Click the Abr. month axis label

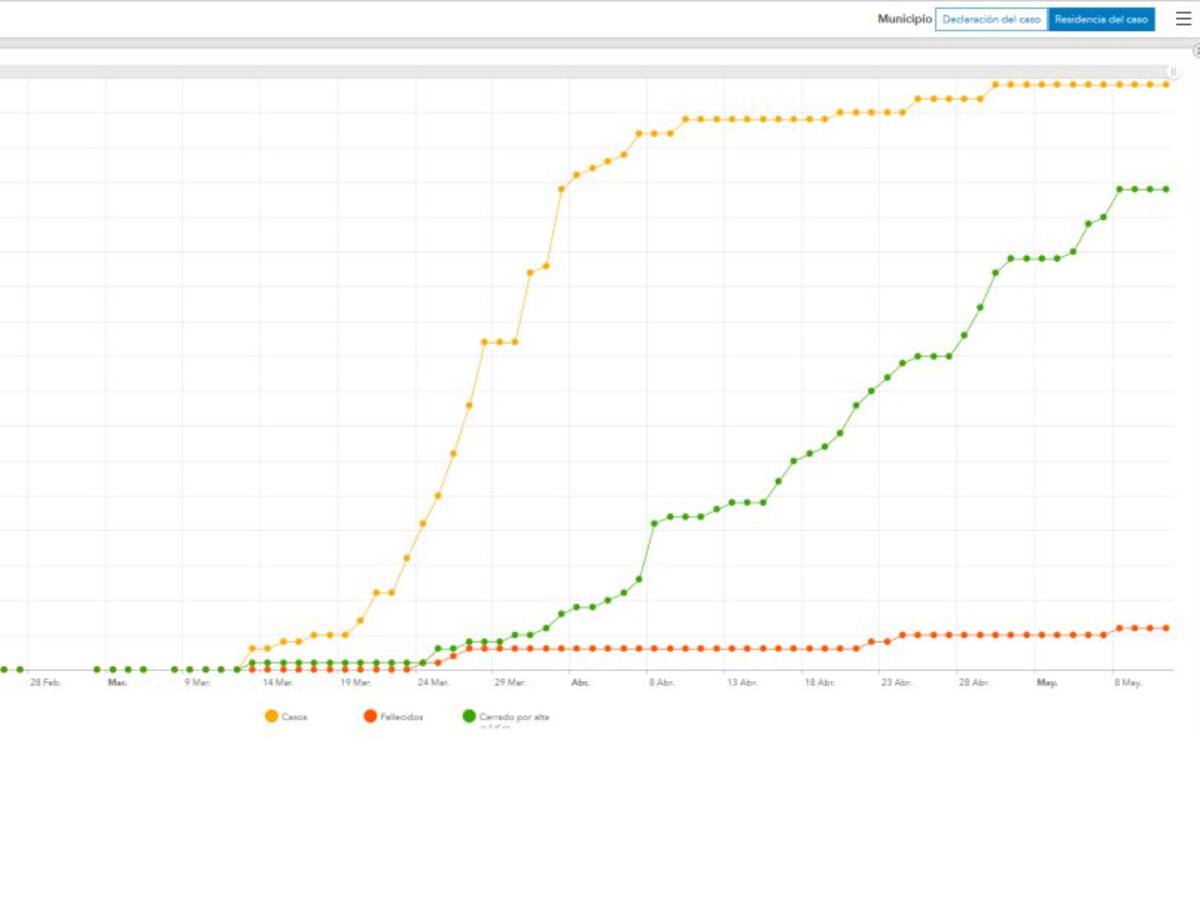click(580, 683)
